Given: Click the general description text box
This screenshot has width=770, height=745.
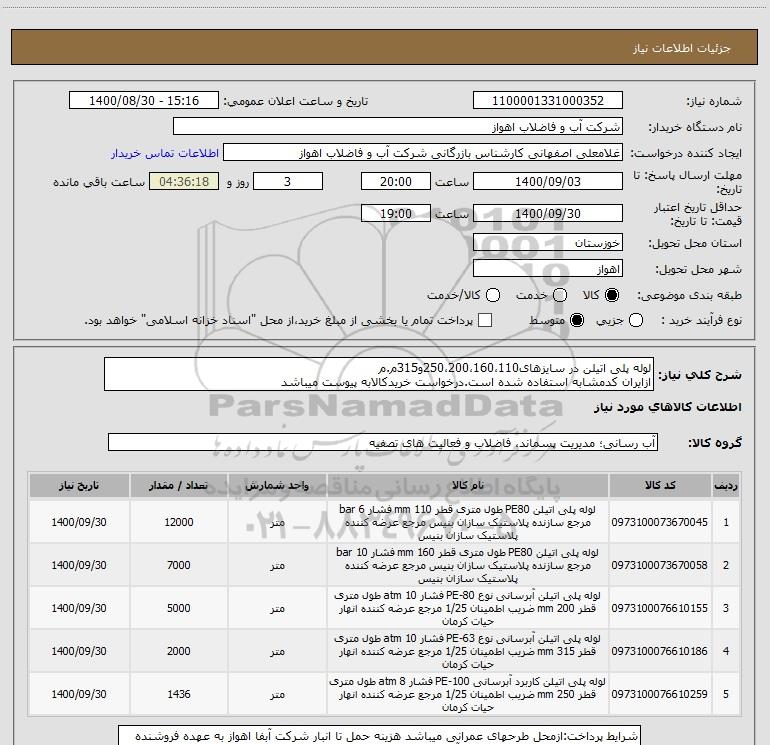Looking at the screenshot, I should [x=379, y=374].
